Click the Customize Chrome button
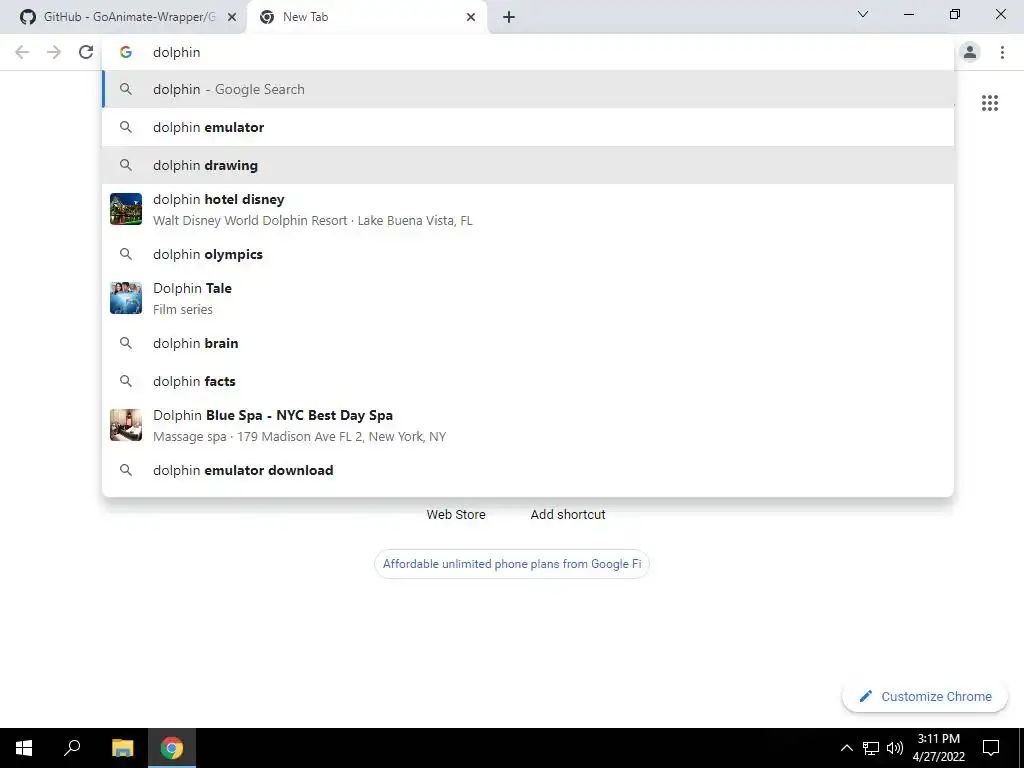This screenshot has height=768, width=1024. [x=925, y=696]
